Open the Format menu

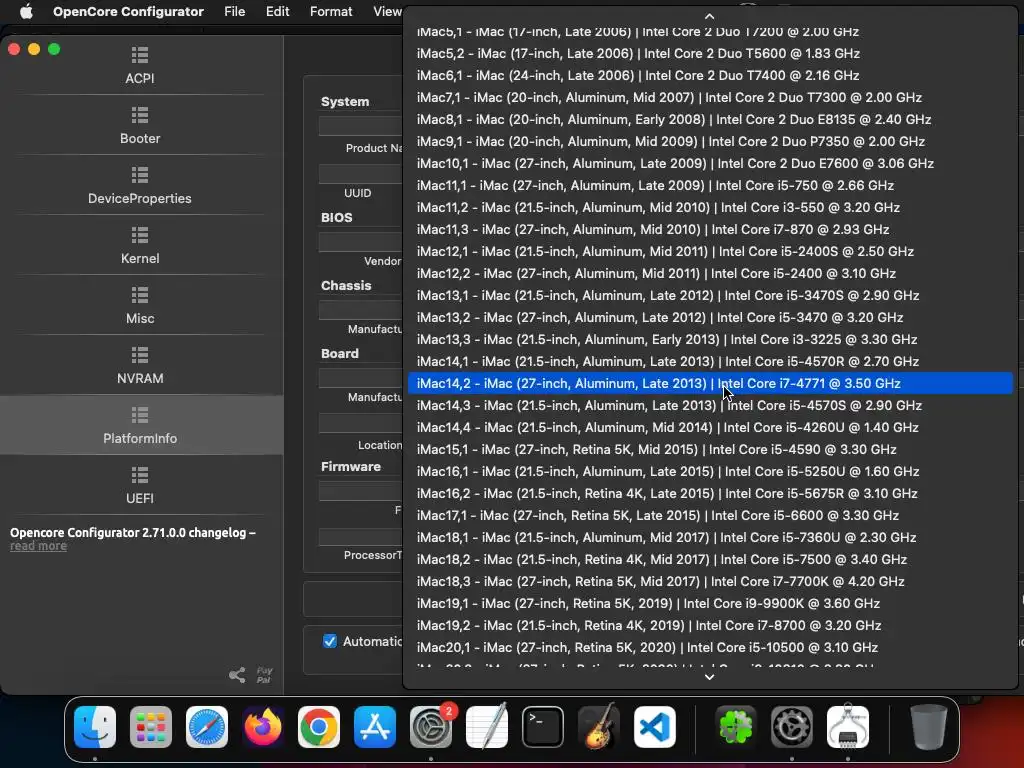(331, 12)
